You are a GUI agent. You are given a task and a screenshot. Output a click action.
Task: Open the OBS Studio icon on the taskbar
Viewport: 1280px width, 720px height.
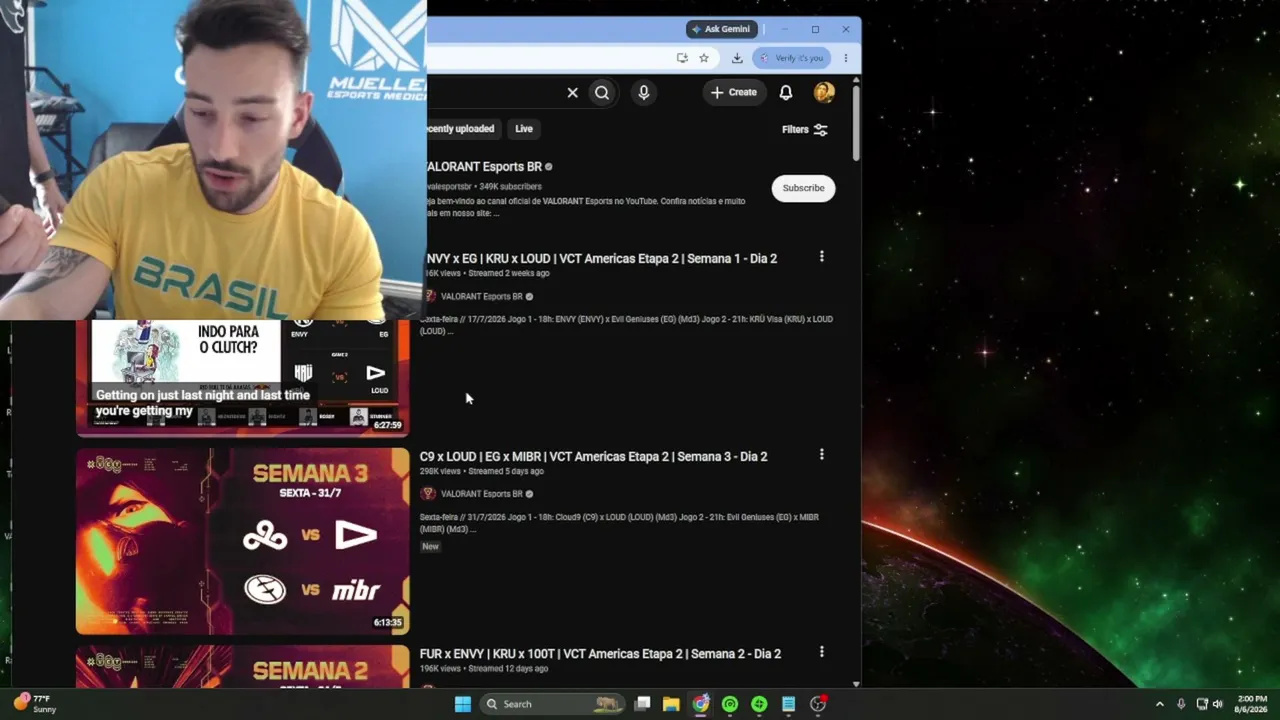coord(818,704)
